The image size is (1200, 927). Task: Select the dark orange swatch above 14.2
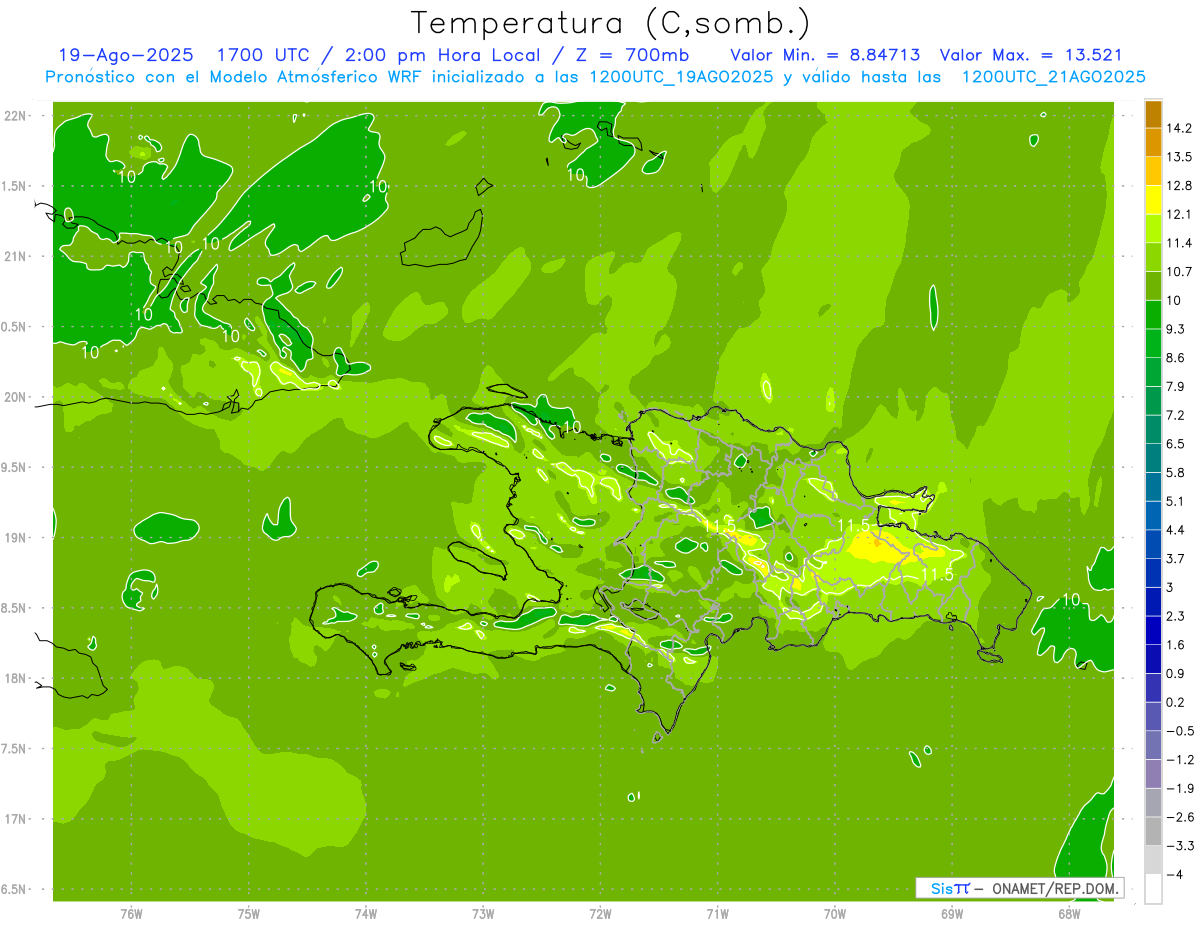1153,114
